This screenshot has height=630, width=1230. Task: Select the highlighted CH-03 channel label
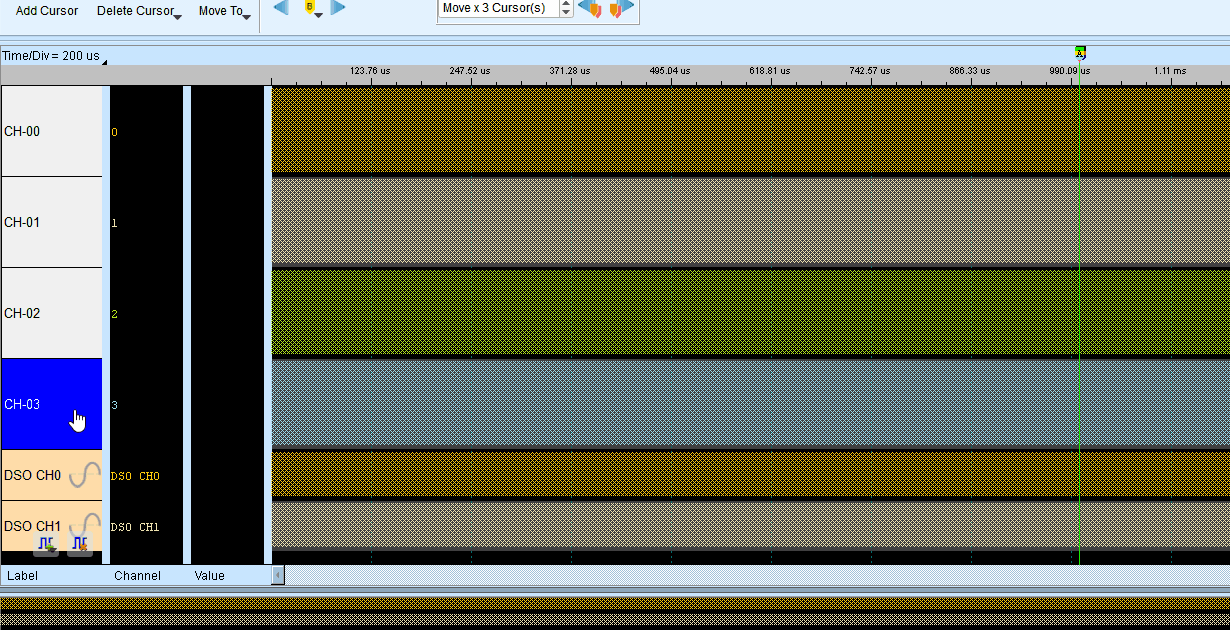tap(51, 404)
